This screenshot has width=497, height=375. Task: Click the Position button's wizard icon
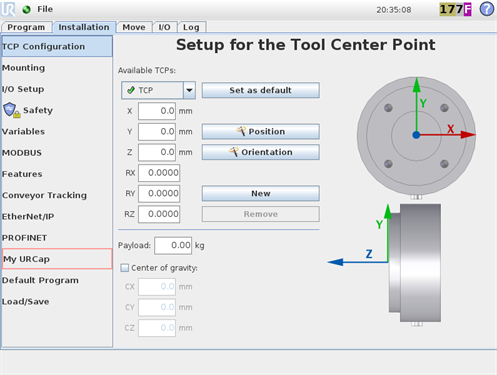[x=241, y=131]
